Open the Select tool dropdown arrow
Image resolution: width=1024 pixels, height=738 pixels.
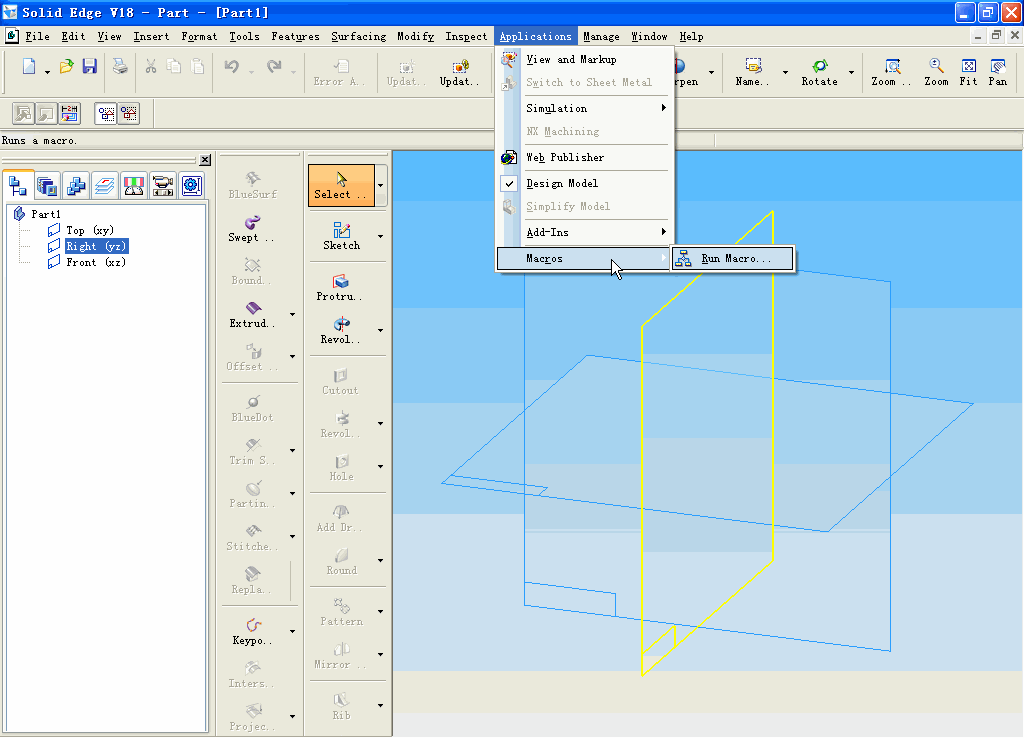click(x=381, y=185)
